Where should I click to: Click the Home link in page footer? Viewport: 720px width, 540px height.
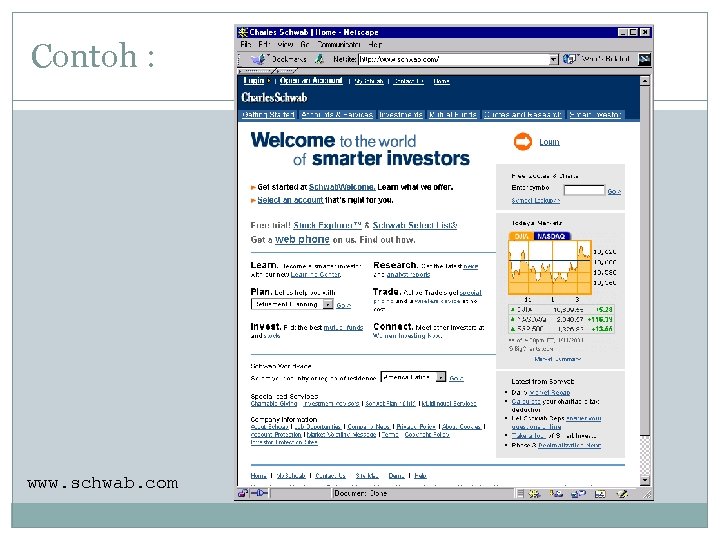pyautogui.click(x=259, y=476)
